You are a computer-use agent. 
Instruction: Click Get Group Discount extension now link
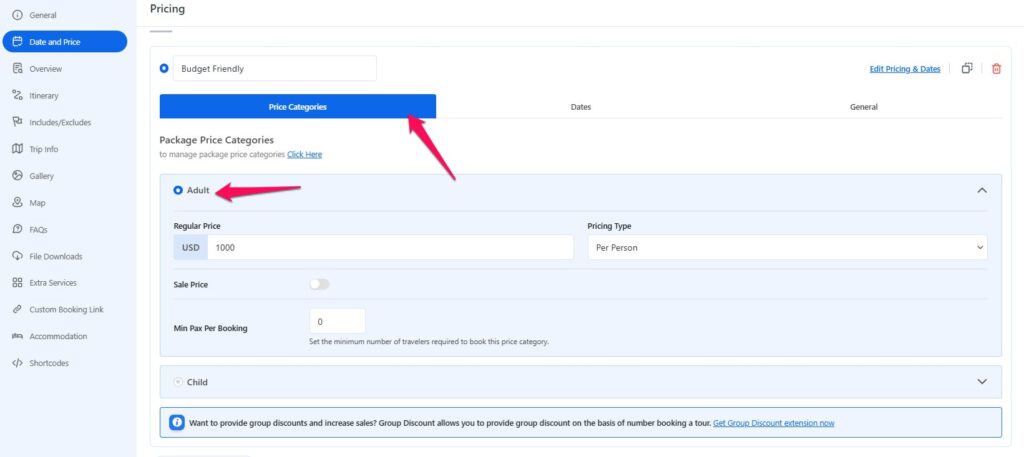coord(773,423)
